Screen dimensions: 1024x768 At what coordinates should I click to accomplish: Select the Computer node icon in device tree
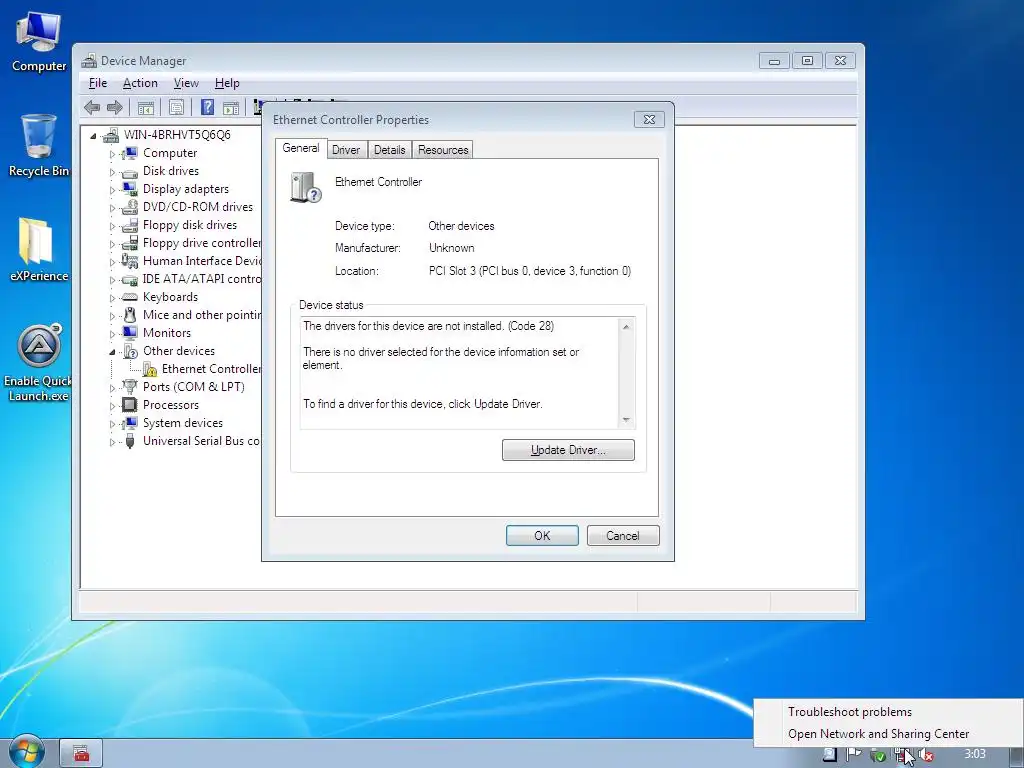click(130, 153)
